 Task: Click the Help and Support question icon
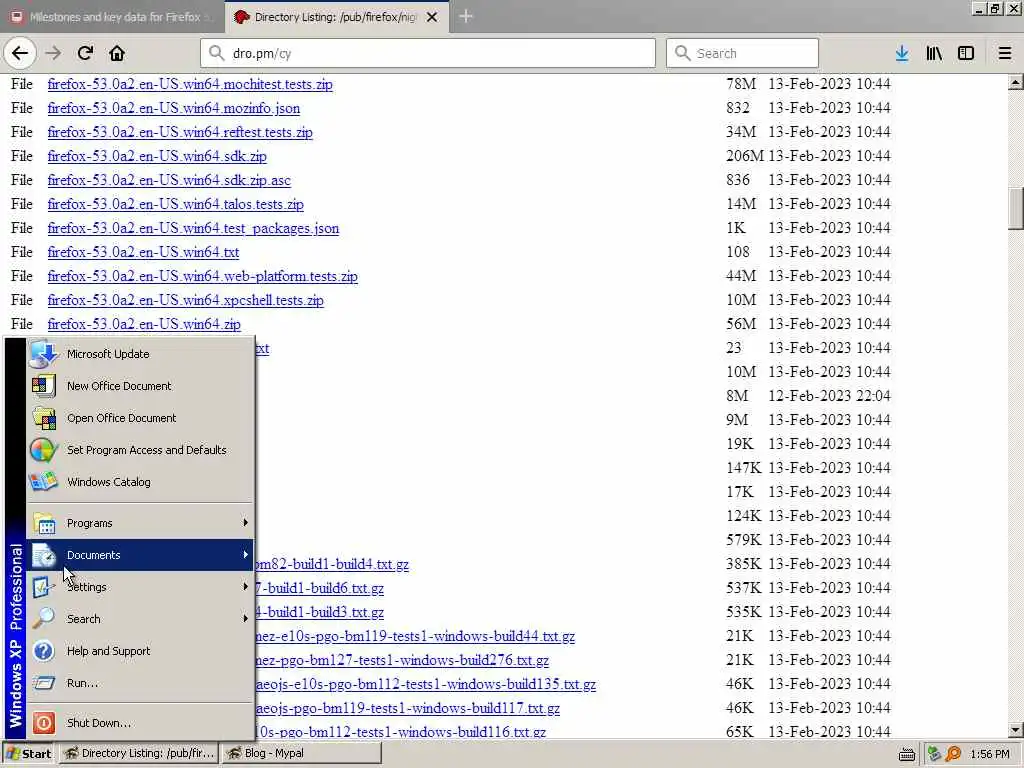point(44,651)
